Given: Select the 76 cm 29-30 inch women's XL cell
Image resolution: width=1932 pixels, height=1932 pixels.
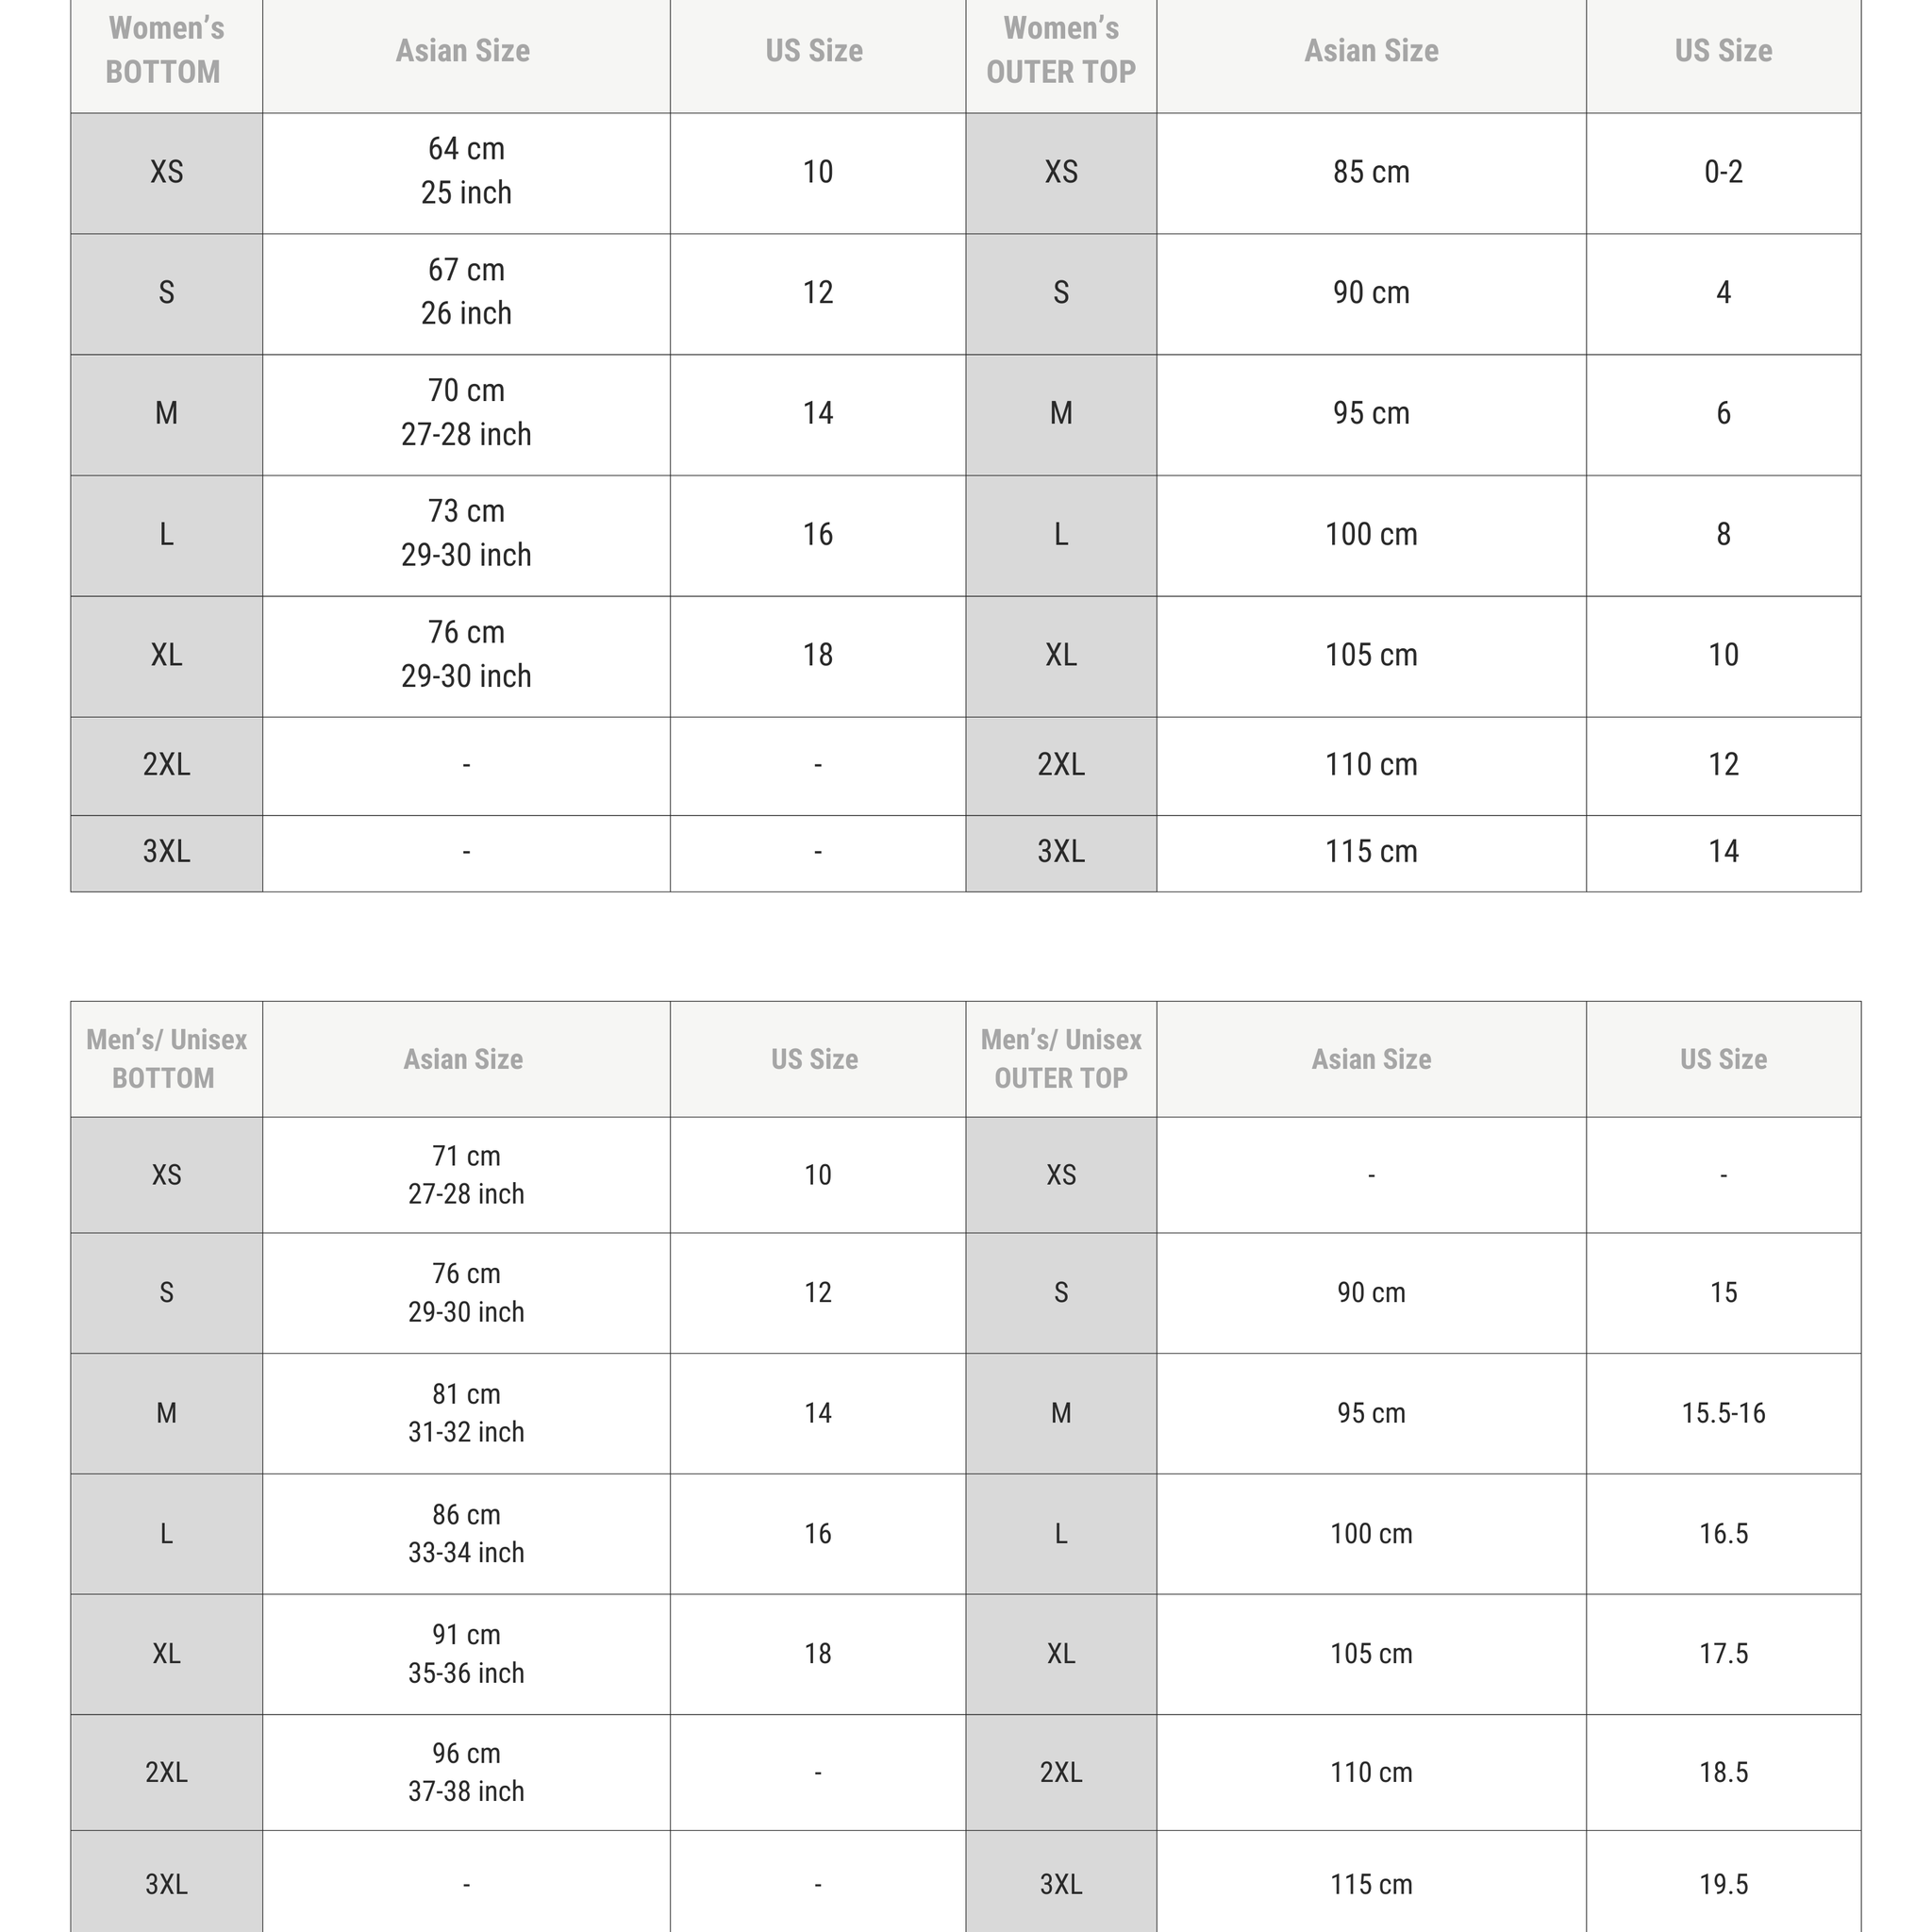Looking at the screenshot, I should (x=466, y=657).
